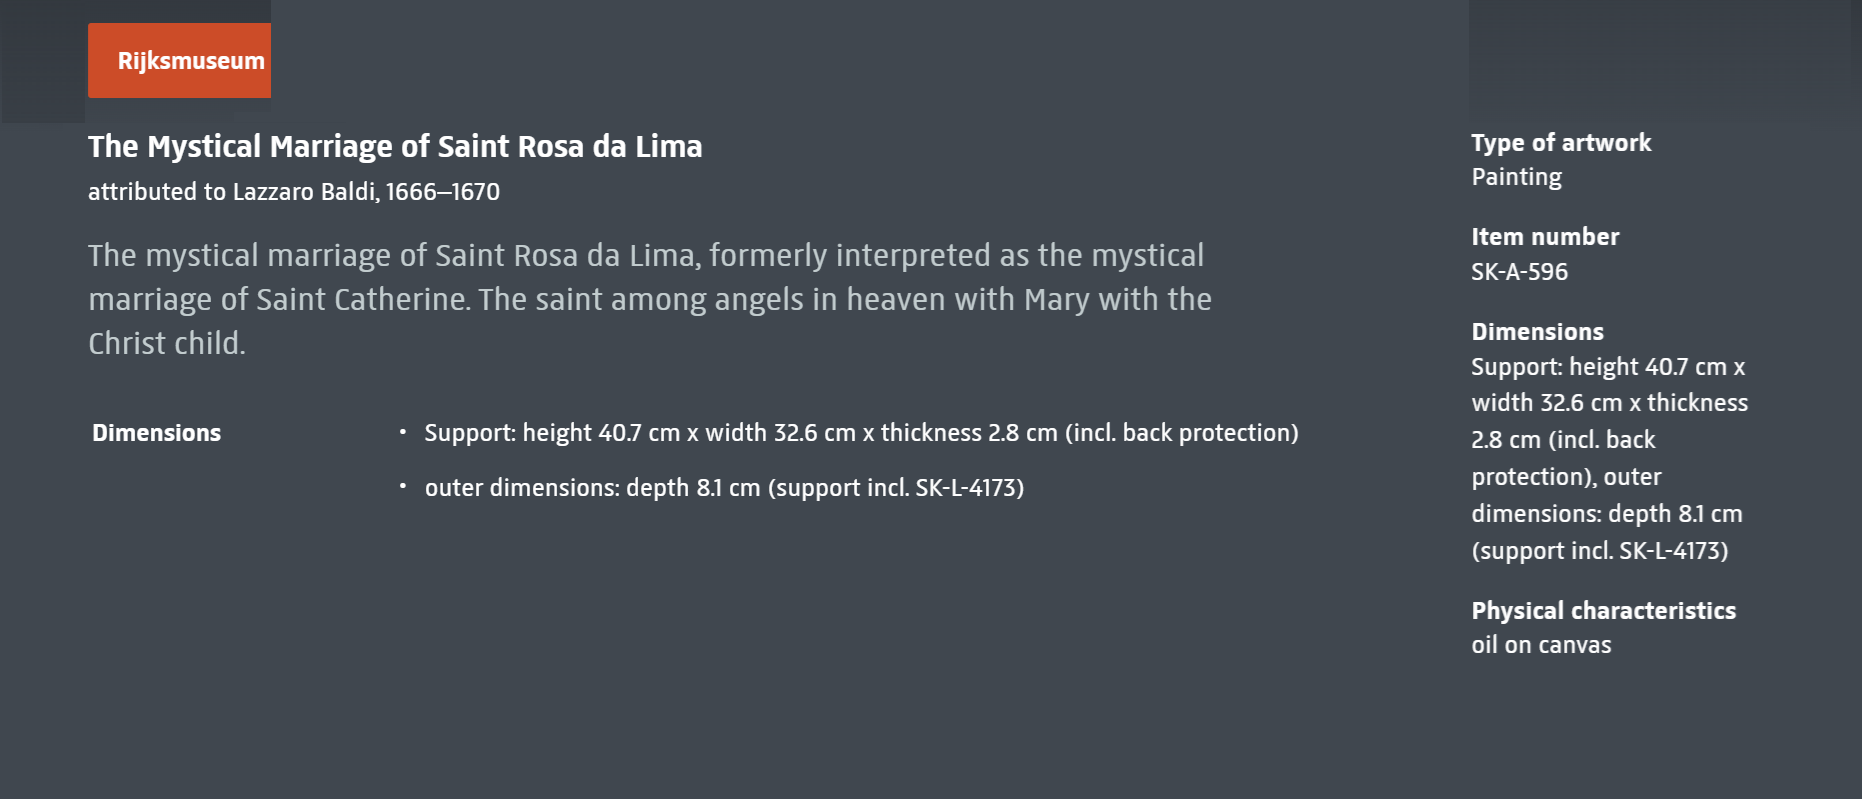This screenshot has width=1862, height=799.
Task: Click SK-L-4173 reference in the bullet list
Action: coord(966,488)
